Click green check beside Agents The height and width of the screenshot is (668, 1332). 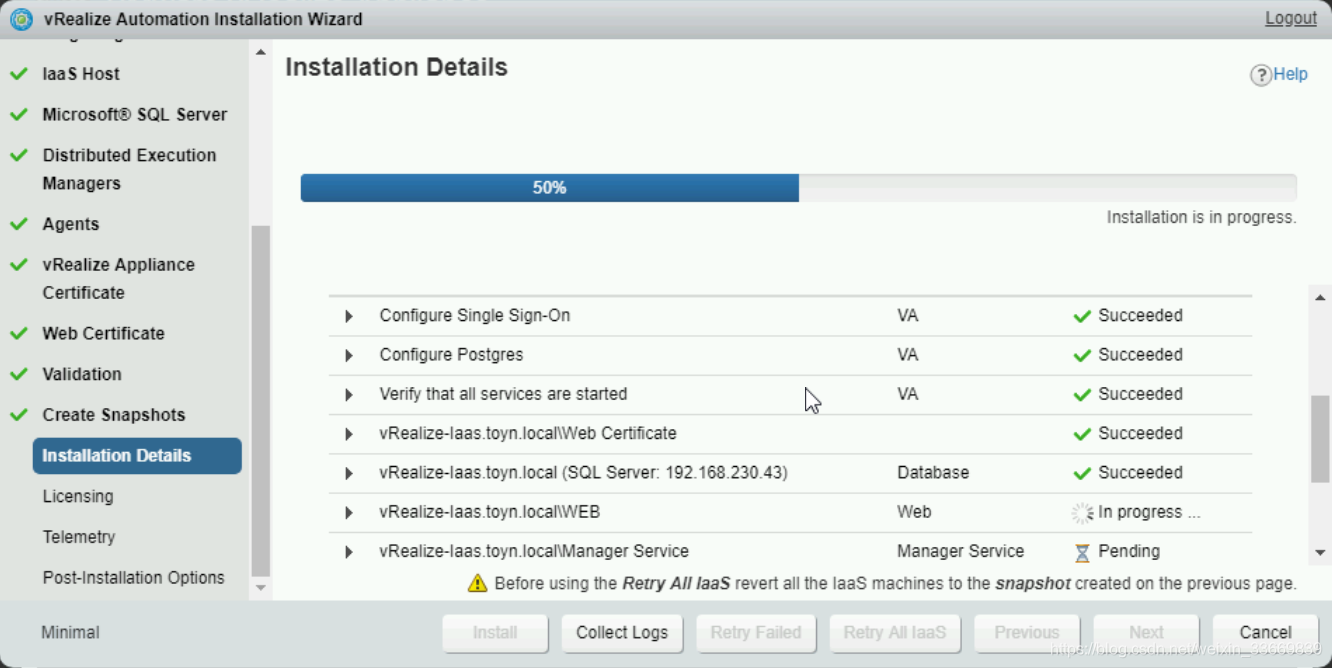point(19,225)
